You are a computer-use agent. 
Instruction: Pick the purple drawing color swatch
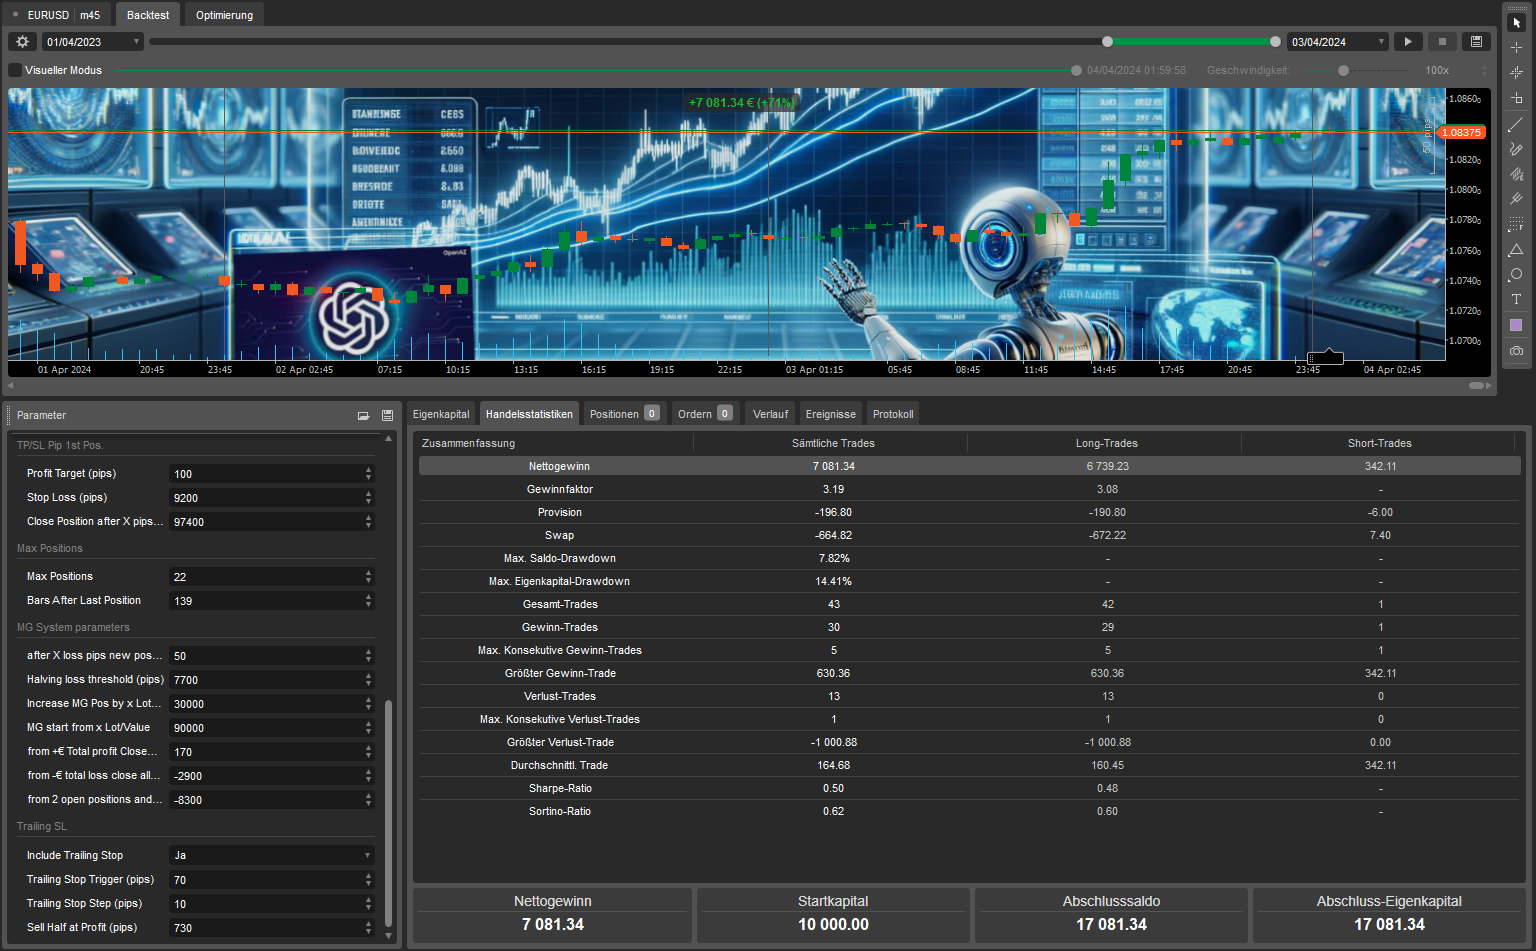tap(1516, 325)
